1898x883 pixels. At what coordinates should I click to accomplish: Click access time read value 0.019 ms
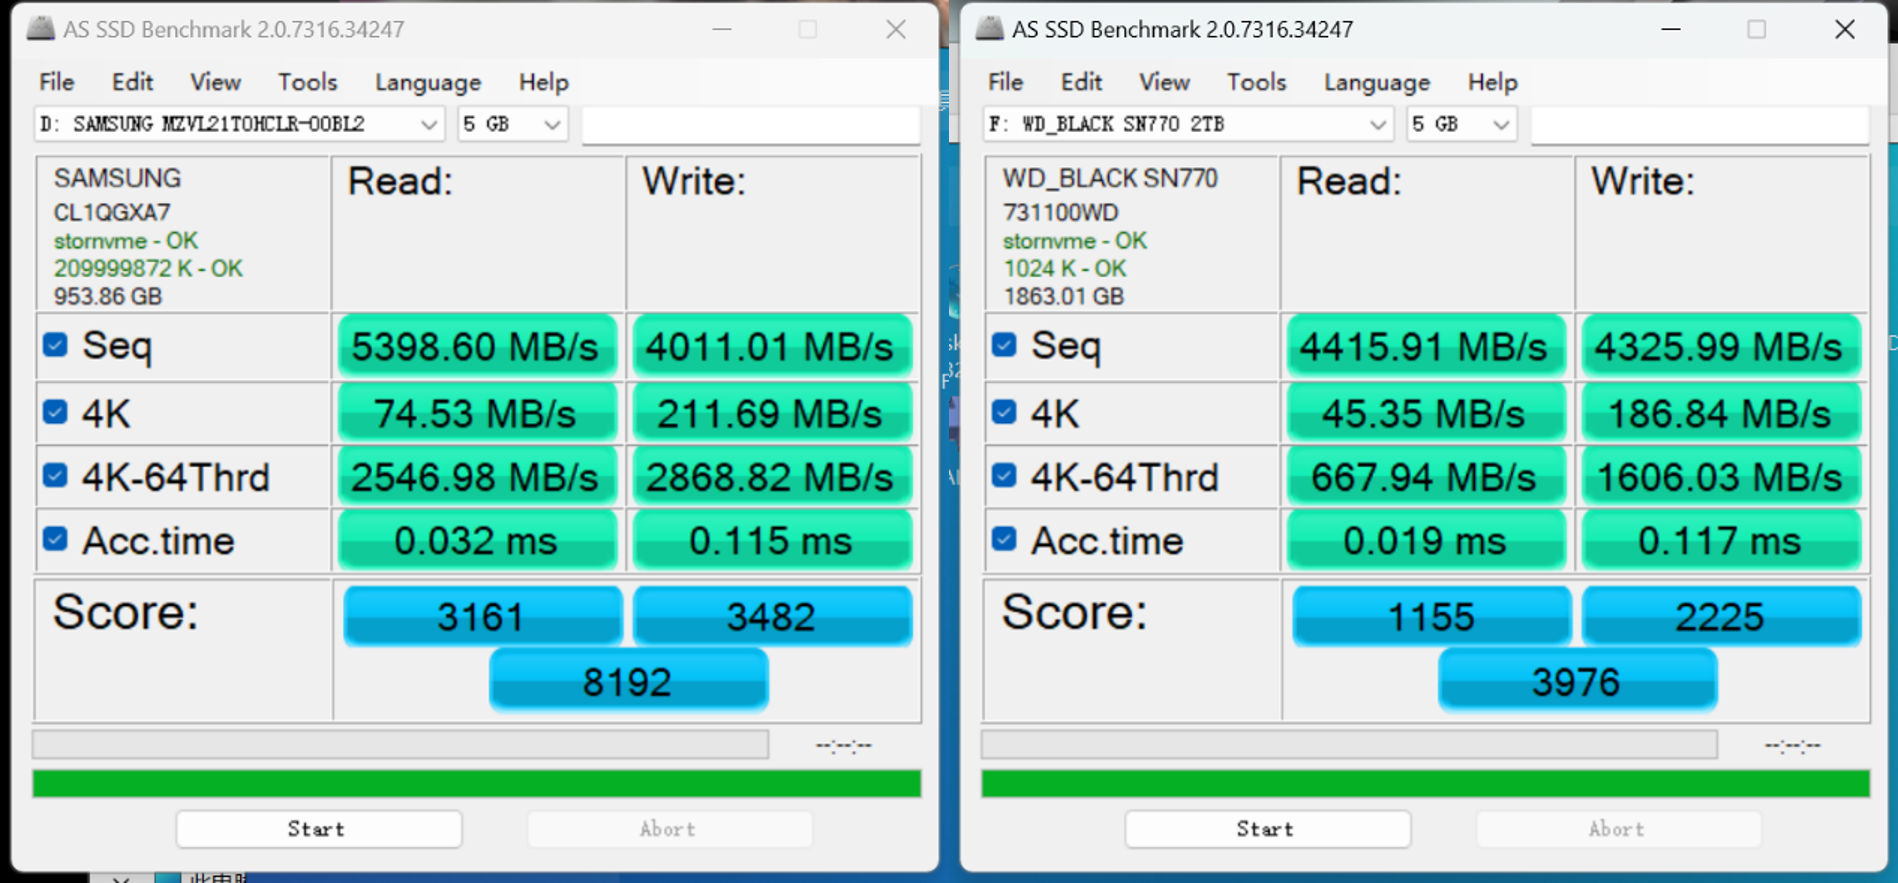point(1425,541)
